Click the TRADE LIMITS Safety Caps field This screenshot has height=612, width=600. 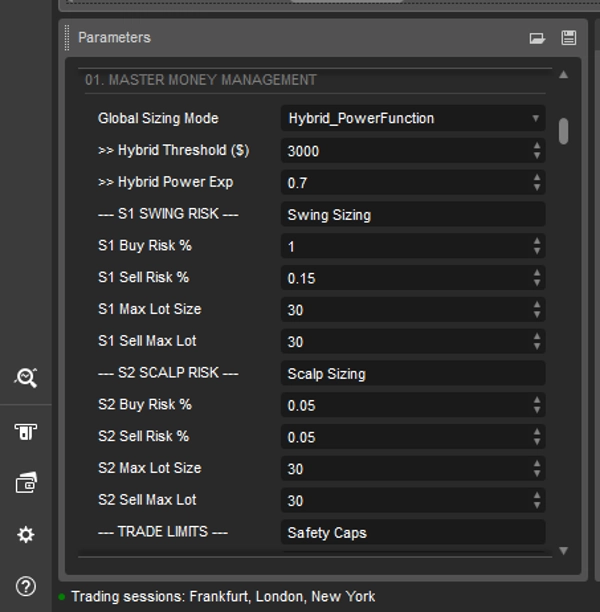point(412,532)
